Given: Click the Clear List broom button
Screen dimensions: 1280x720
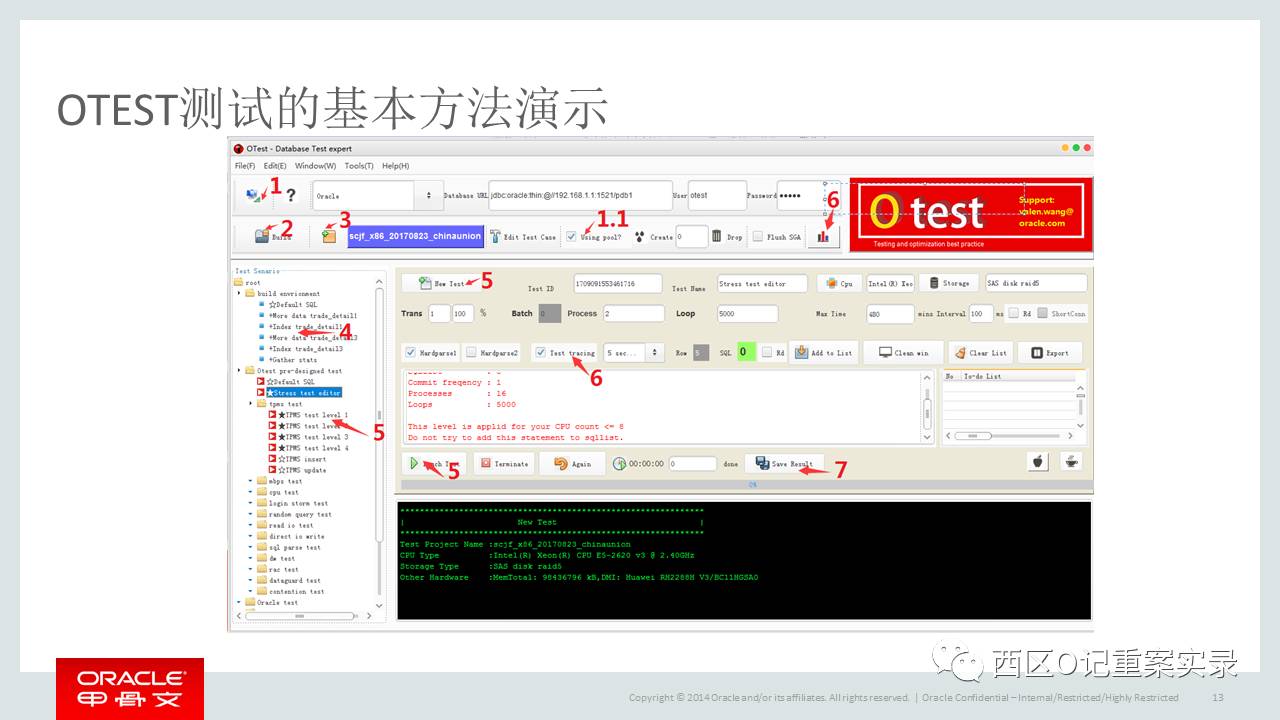Looking at the screenshot, I should [979, 352].
